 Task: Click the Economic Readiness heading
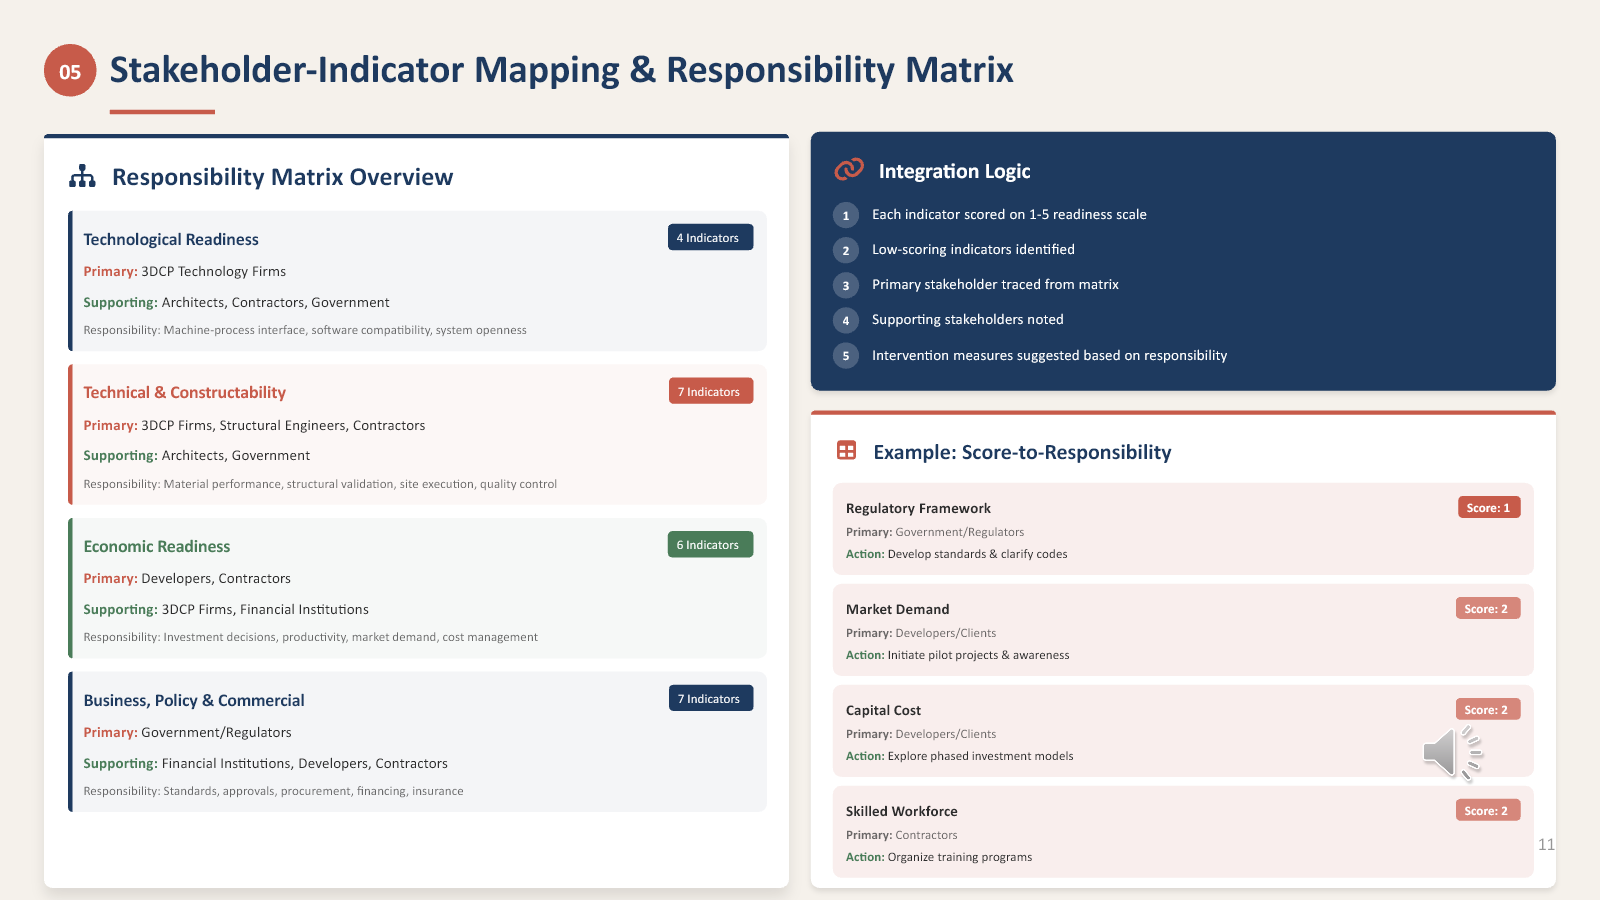pos(157,546)
